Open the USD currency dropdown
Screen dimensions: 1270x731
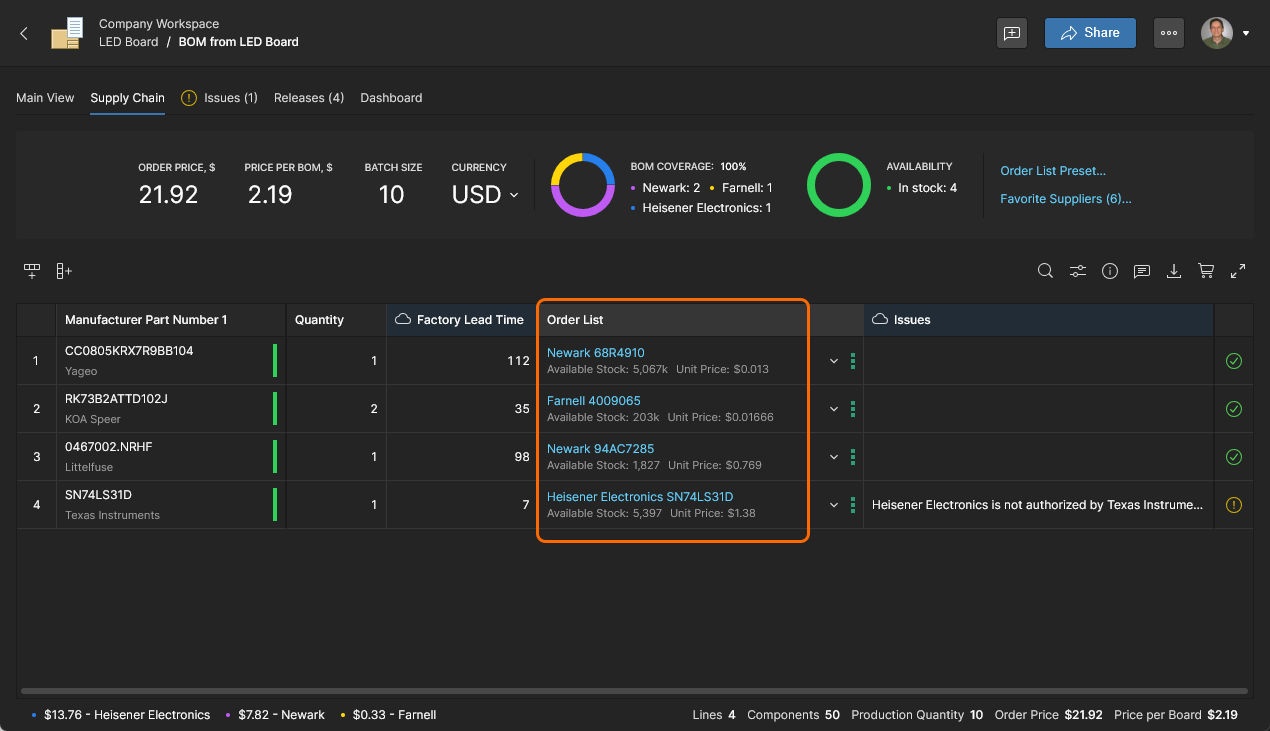click(x=485, y=195)
